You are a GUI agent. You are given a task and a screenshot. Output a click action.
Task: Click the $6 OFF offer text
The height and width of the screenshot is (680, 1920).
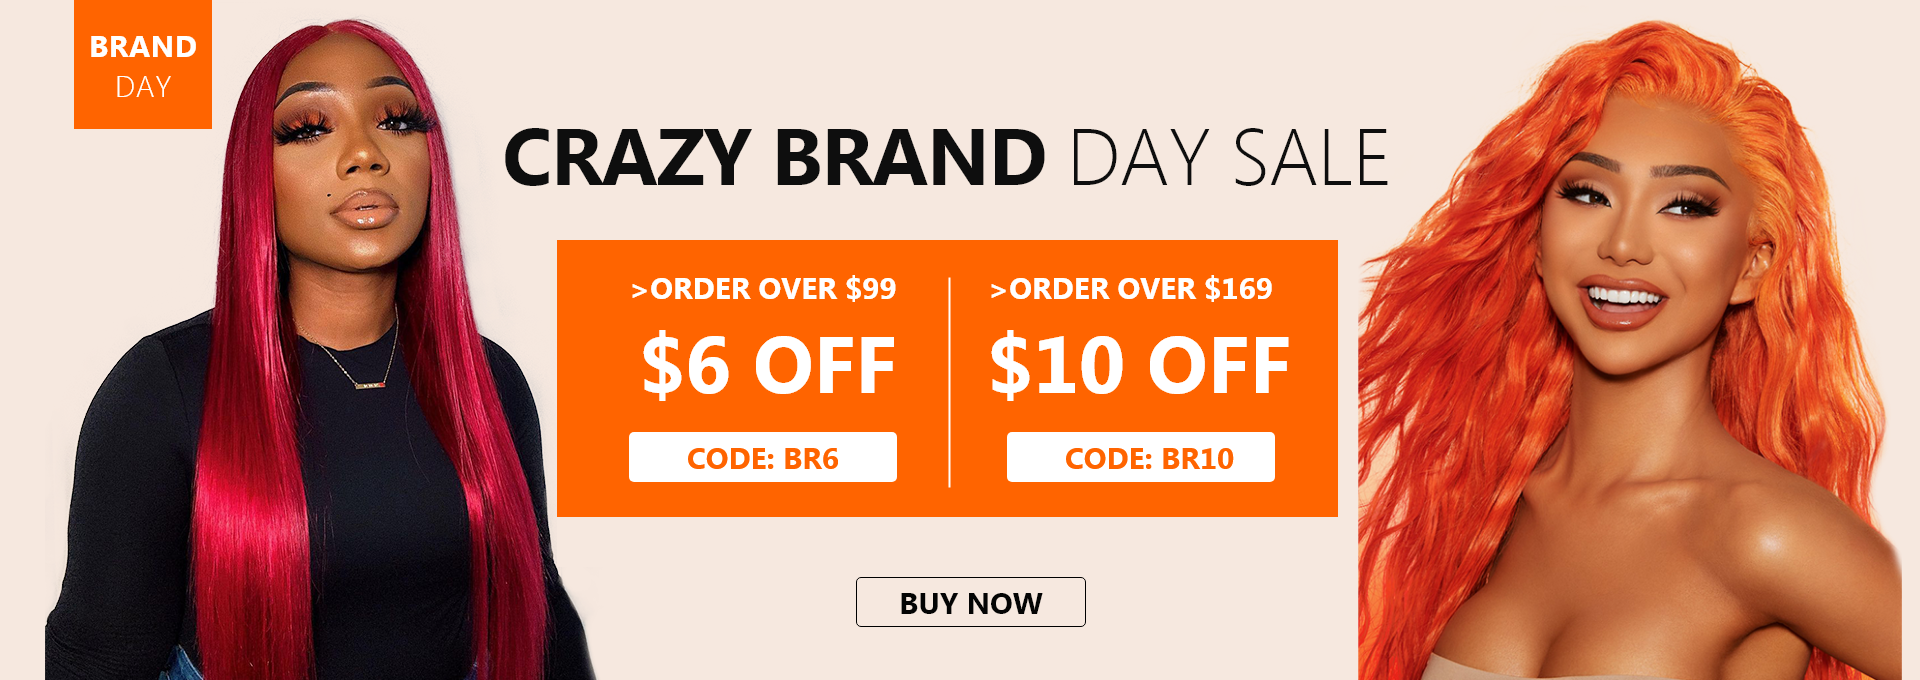pyautogui.click(x=768, y=366)
